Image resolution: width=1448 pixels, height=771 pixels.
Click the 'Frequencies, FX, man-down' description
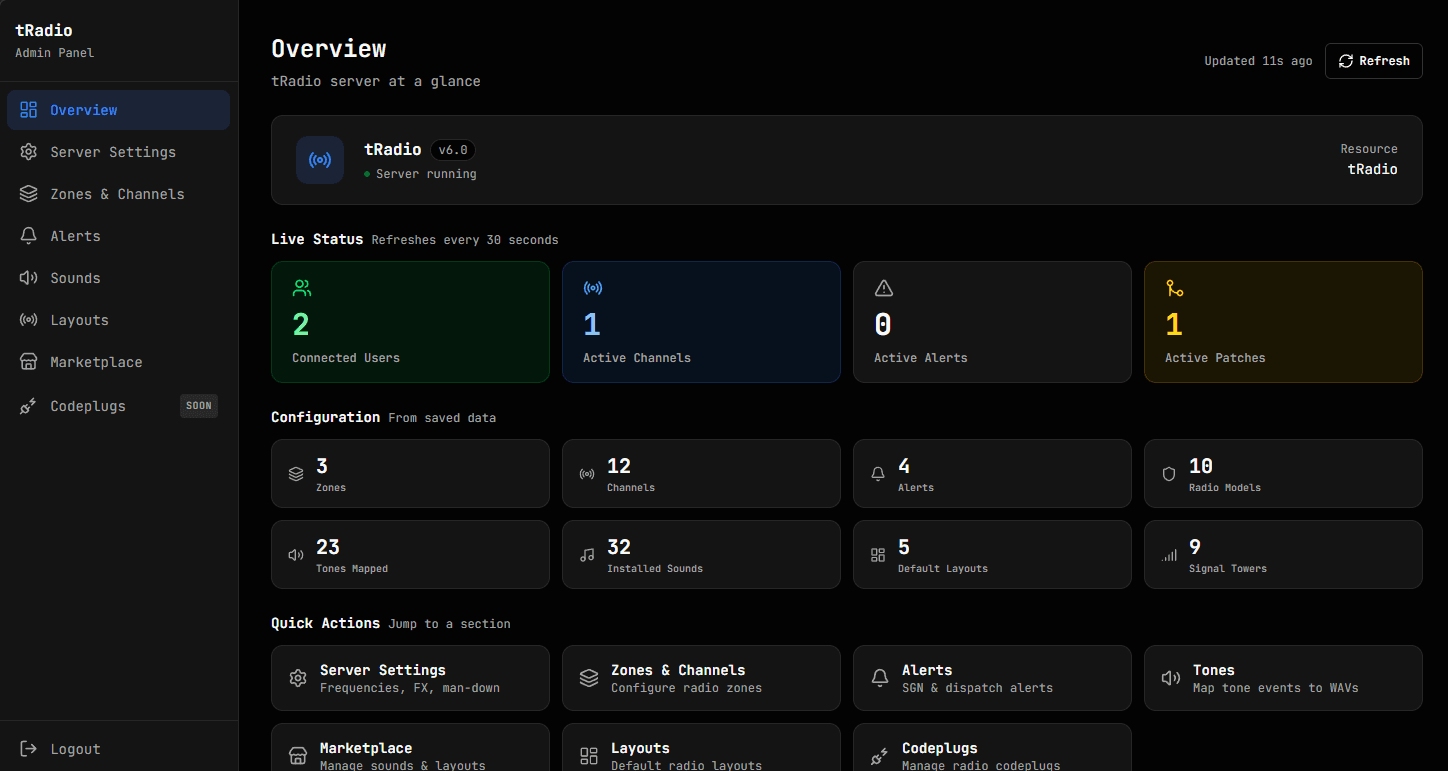pyautogui.click(x=410, y=688)
